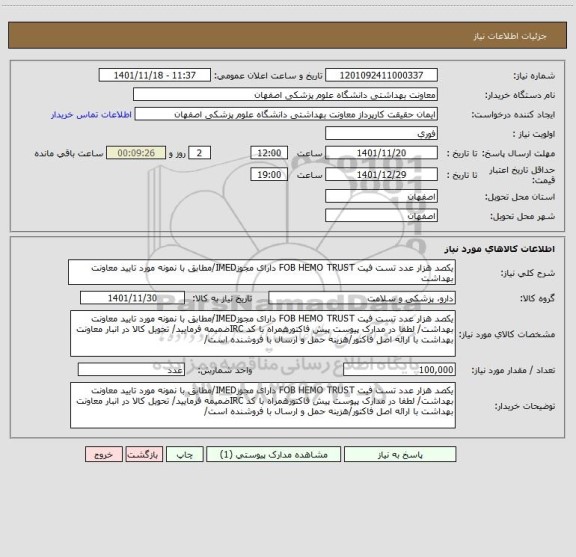Screen dimensions: 576x557
Task: Click the response deadline date 1401/11/20
Action: (x=381, y=153)
